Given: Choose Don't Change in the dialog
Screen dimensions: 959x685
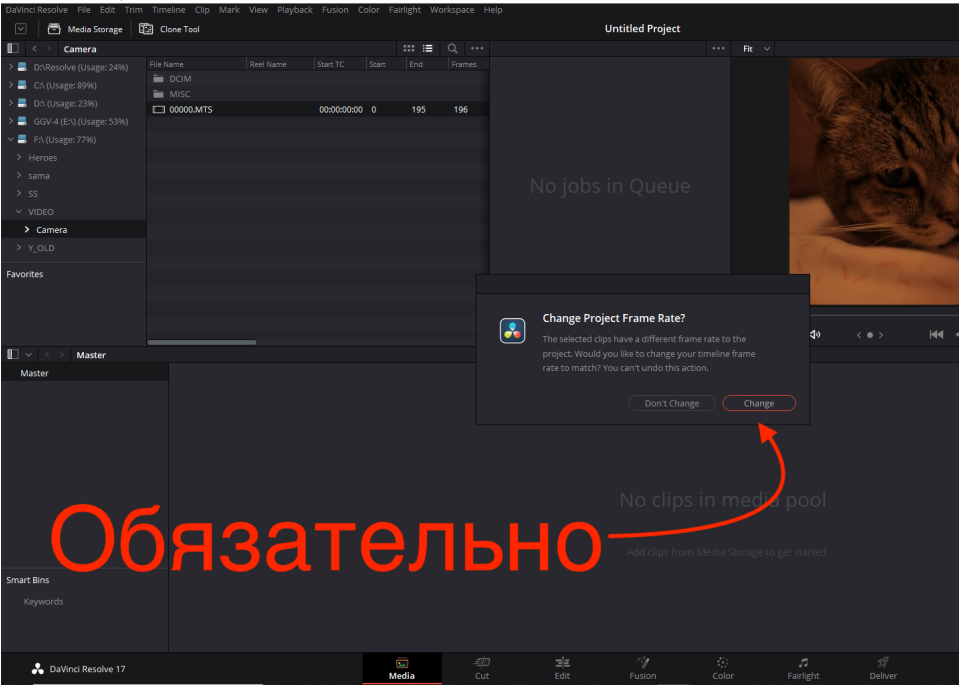Looking at the screenshot, I should pyautogui.click(x=672, y=403).
